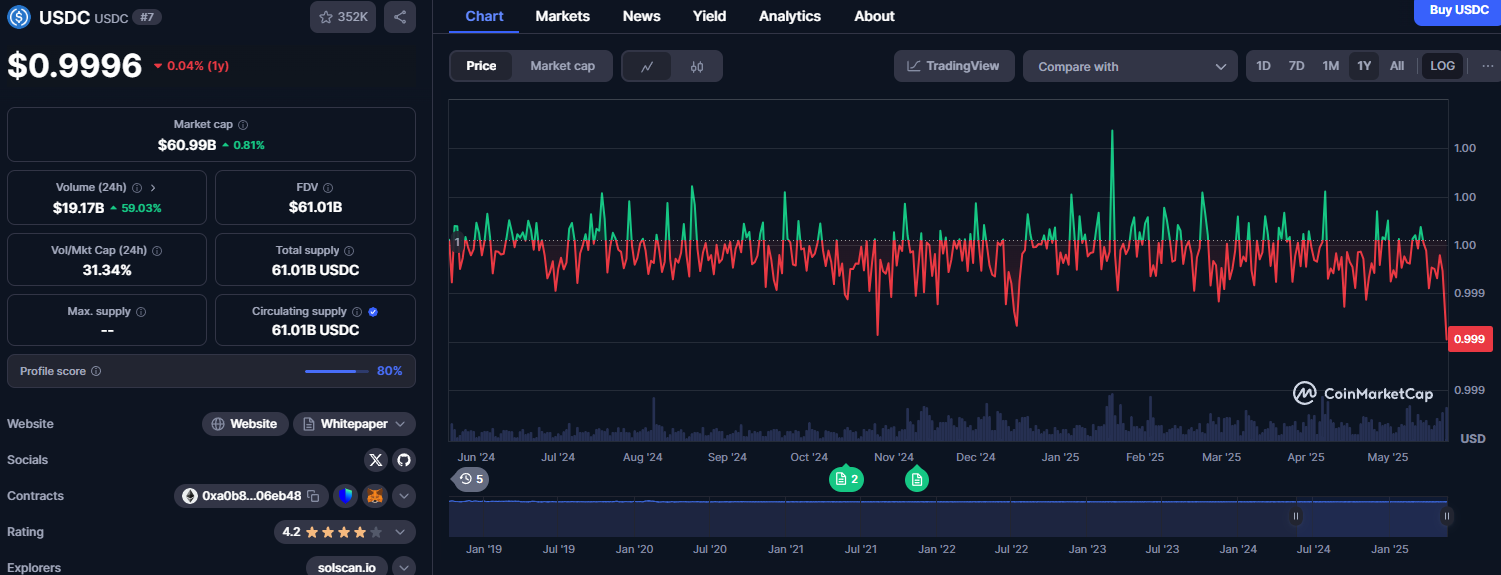
Task: Set chart range to 1M
Action: tap(1330, 66)
